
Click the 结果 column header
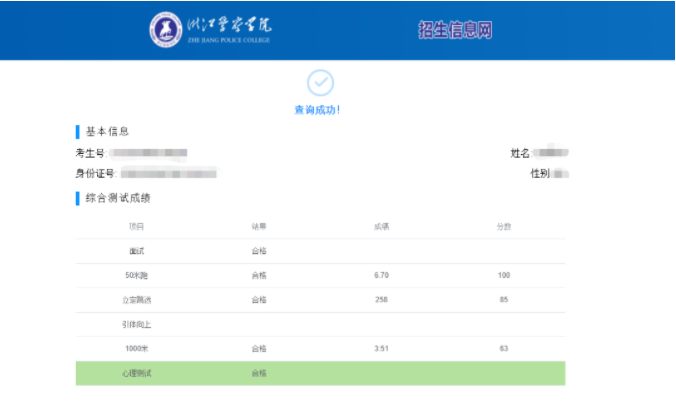click(x=259, y=227)
